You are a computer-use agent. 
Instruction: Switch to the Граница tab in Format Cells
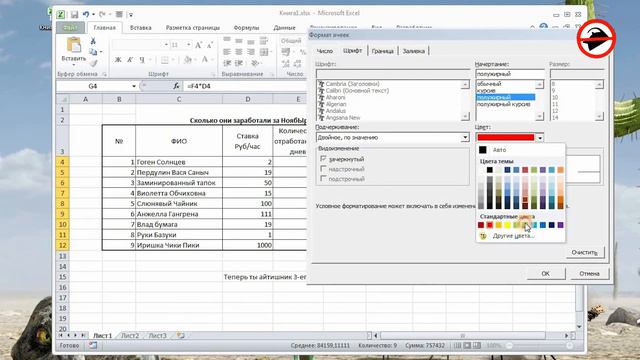click(382, 51)
